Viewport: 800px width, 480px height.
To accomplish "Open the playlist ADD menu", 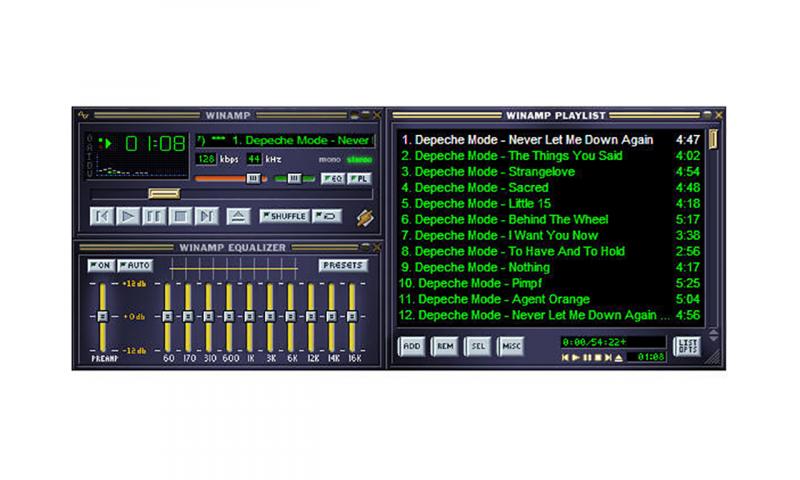I will (412, 346).
